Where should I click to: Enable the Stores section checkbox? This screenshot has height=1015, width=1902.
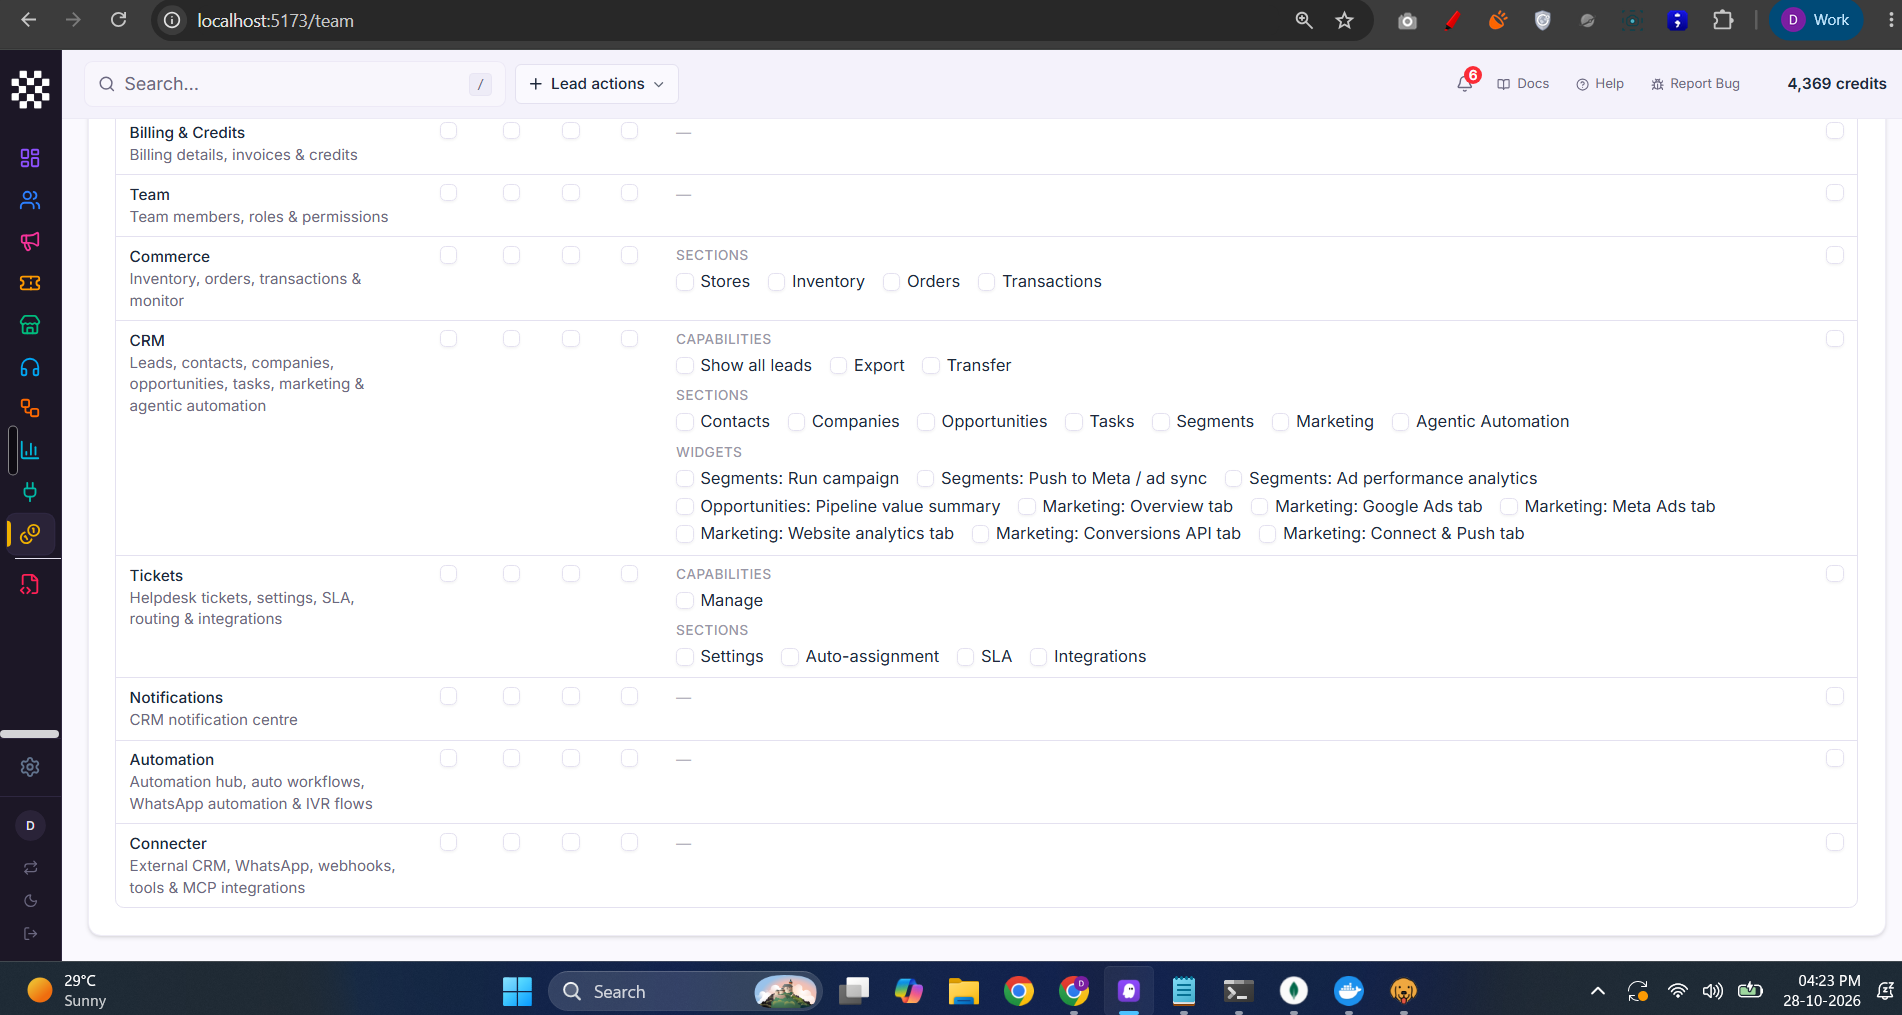point(685,282)
